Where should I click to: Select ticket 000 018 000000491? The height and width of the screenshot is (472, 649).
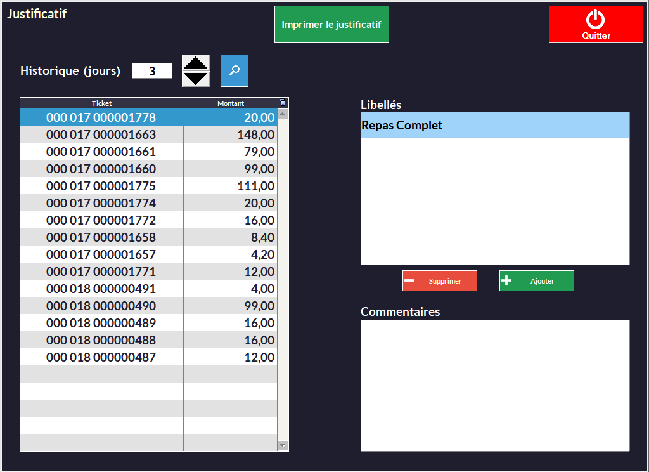coord(101,290)
